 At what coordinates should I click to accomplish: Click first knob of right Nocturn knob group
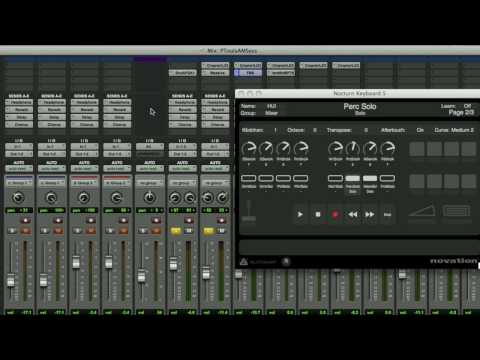tap(335, 148)
